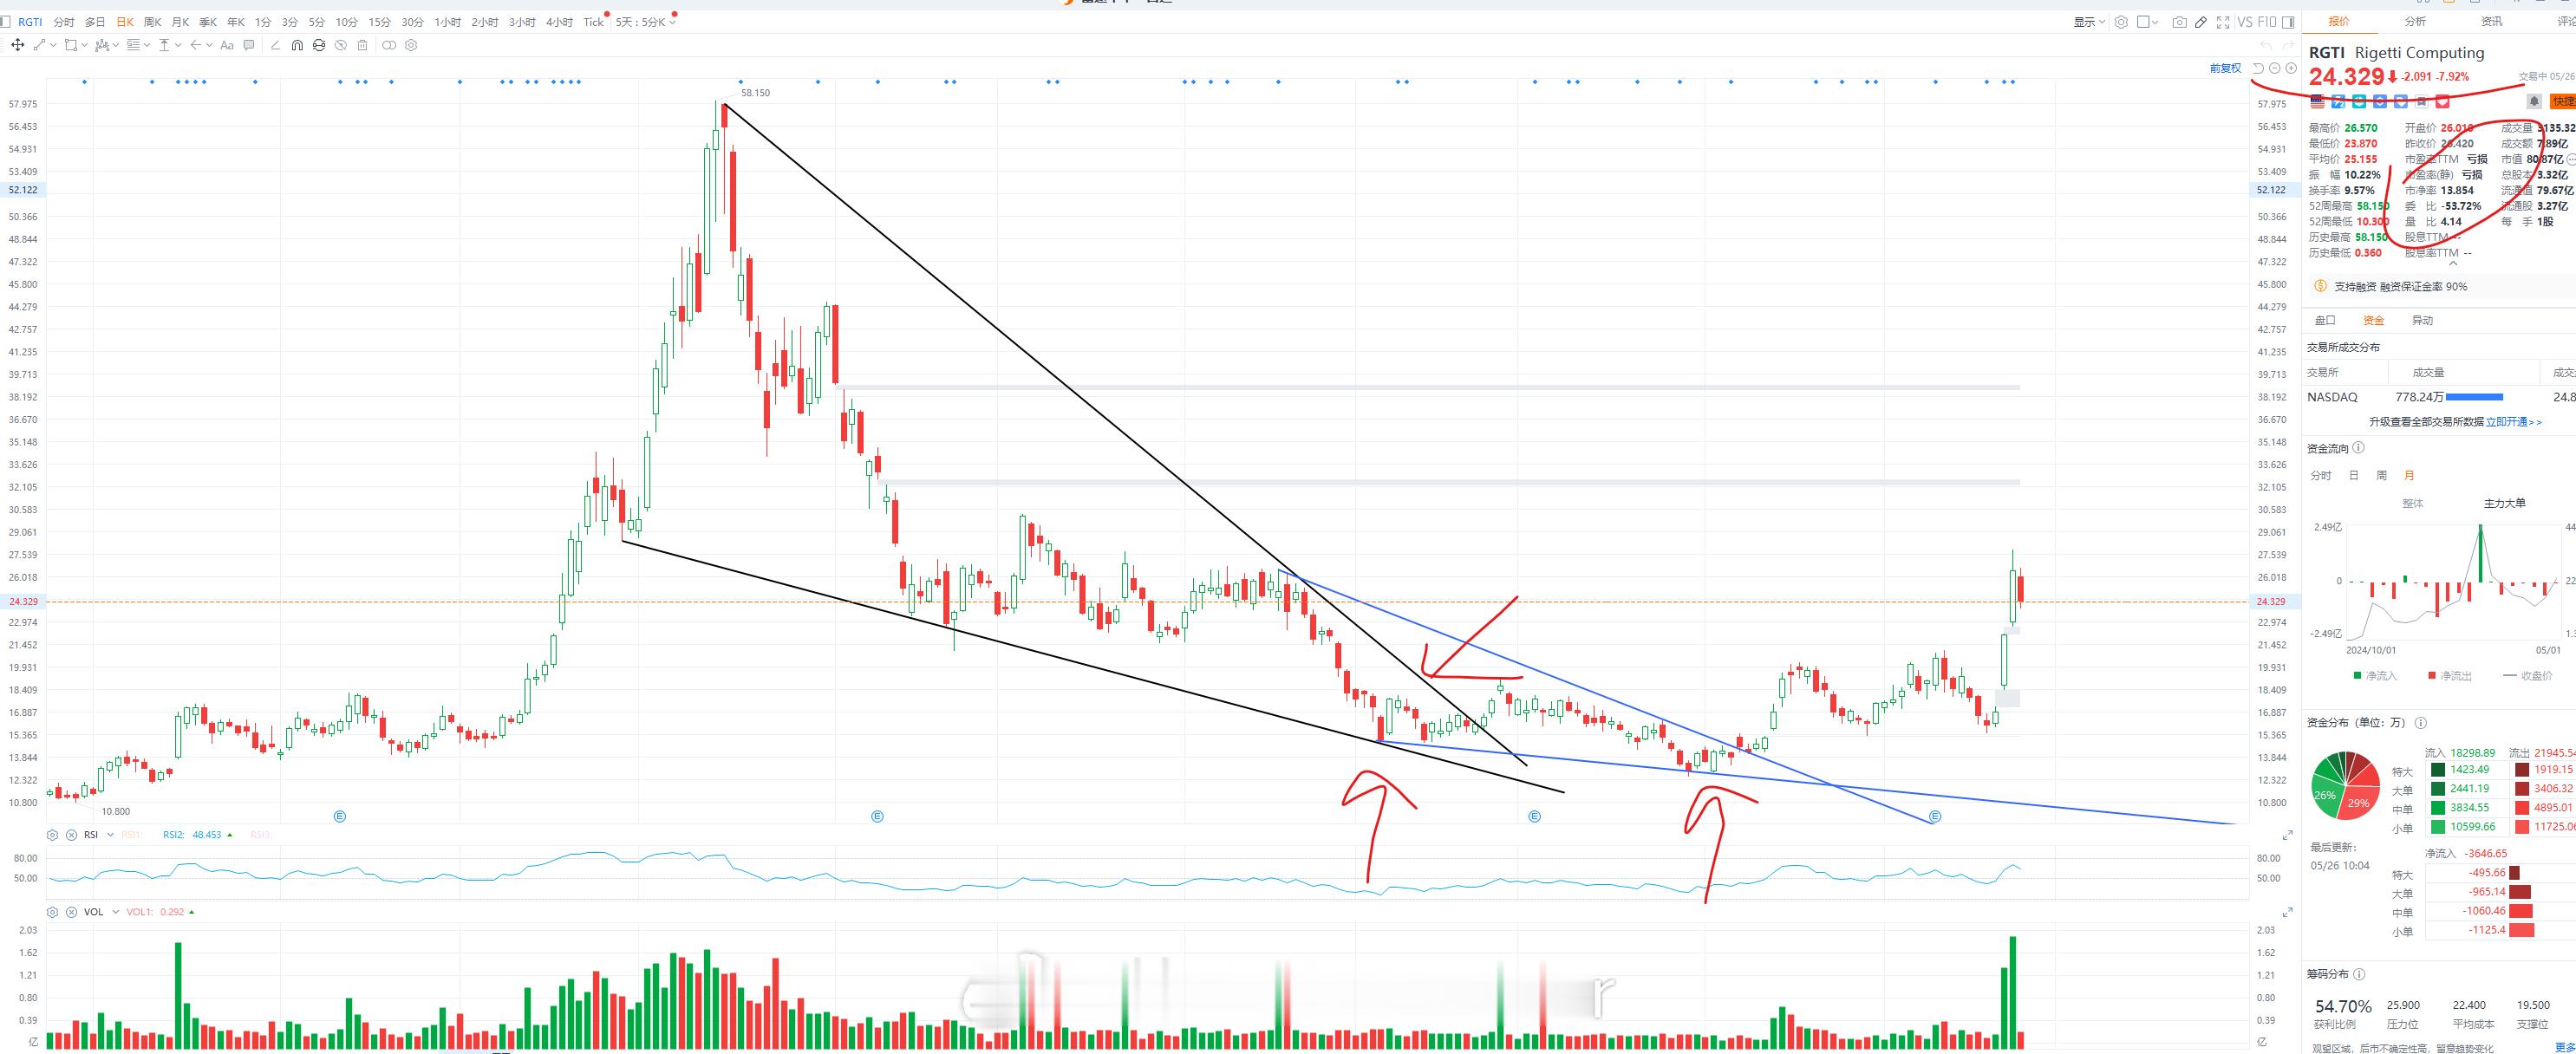
Task: Enter fullscreen chart mode
Action: 2224,22
